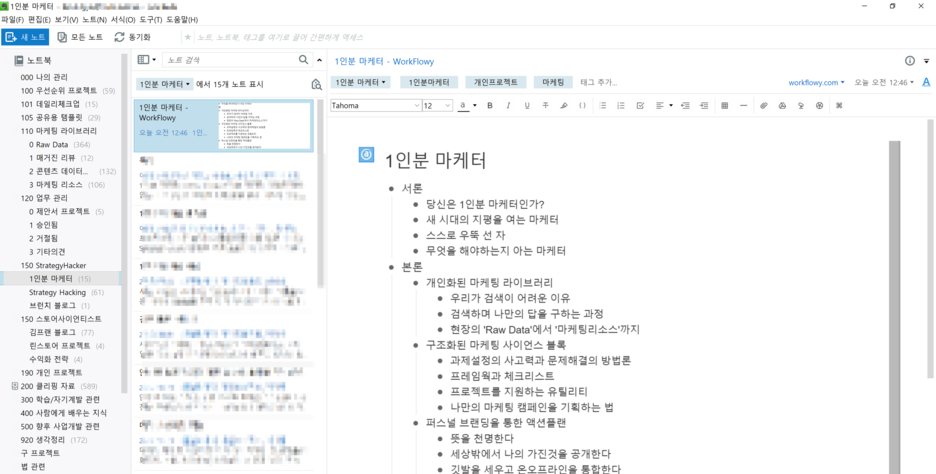Click the shortcuts star icon
The width and height of the screenshot is (936, 474).
[187, 37]
